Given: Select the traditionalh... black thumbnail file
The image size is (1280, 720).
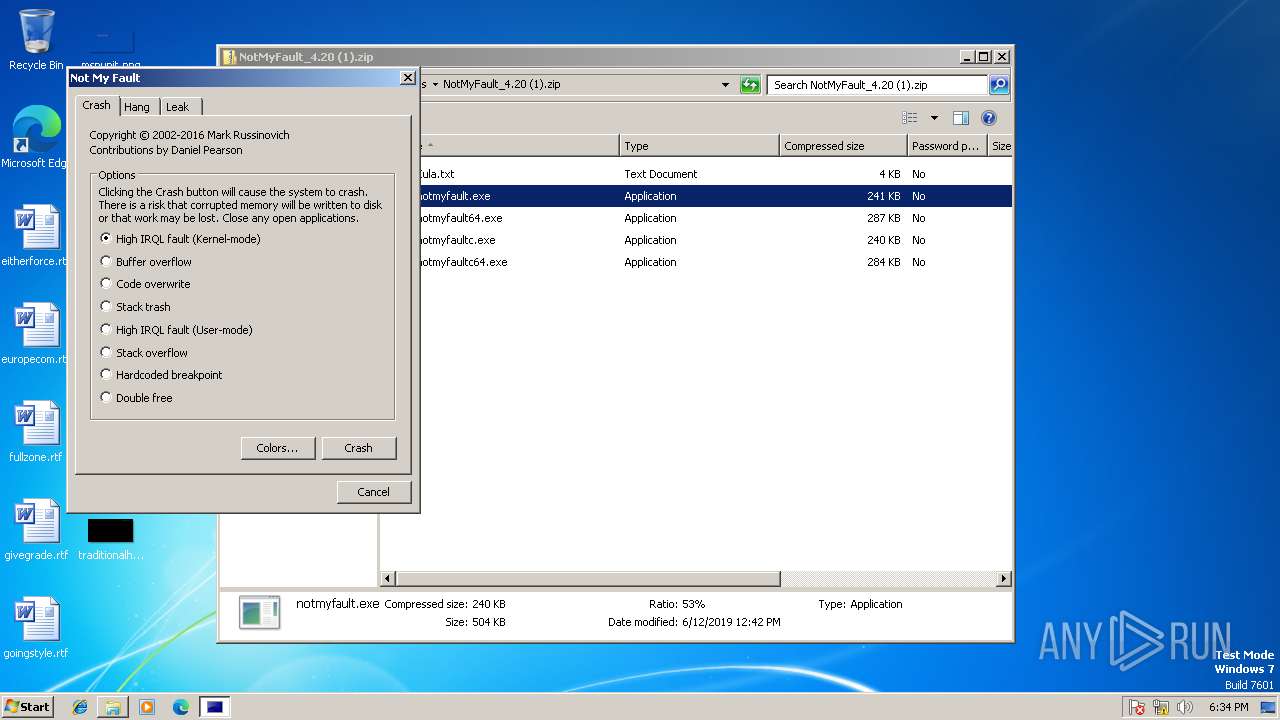Looking at the screenshot, I should 110,540.
